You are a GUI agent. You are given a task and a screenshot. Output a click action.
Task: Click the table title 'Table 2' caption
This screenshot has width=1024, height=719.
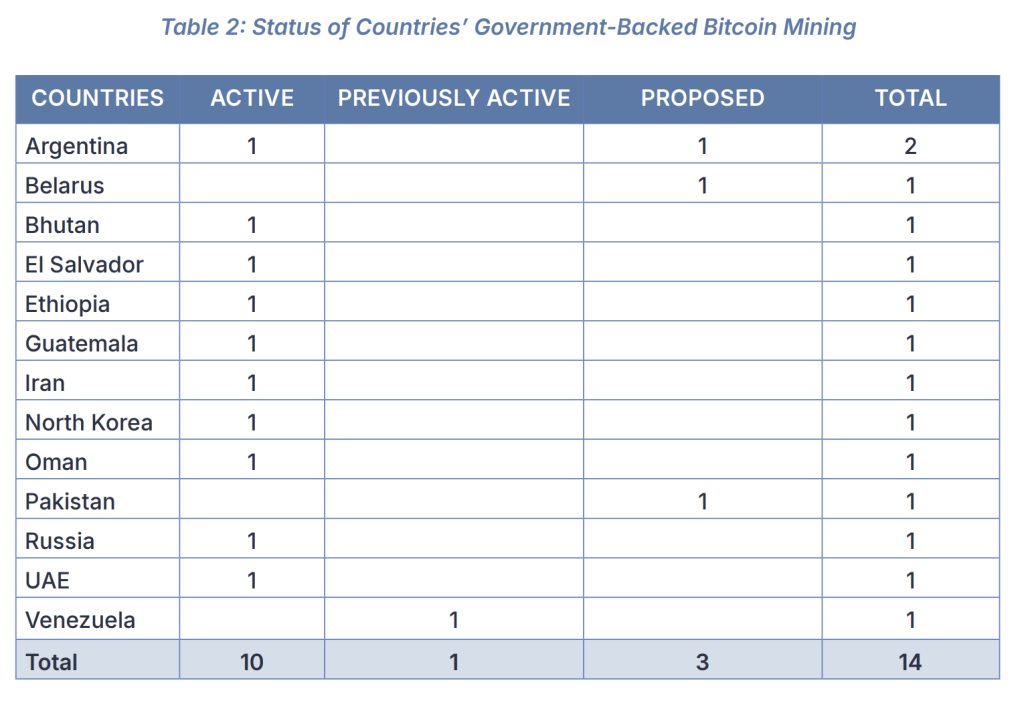(509, 27)
